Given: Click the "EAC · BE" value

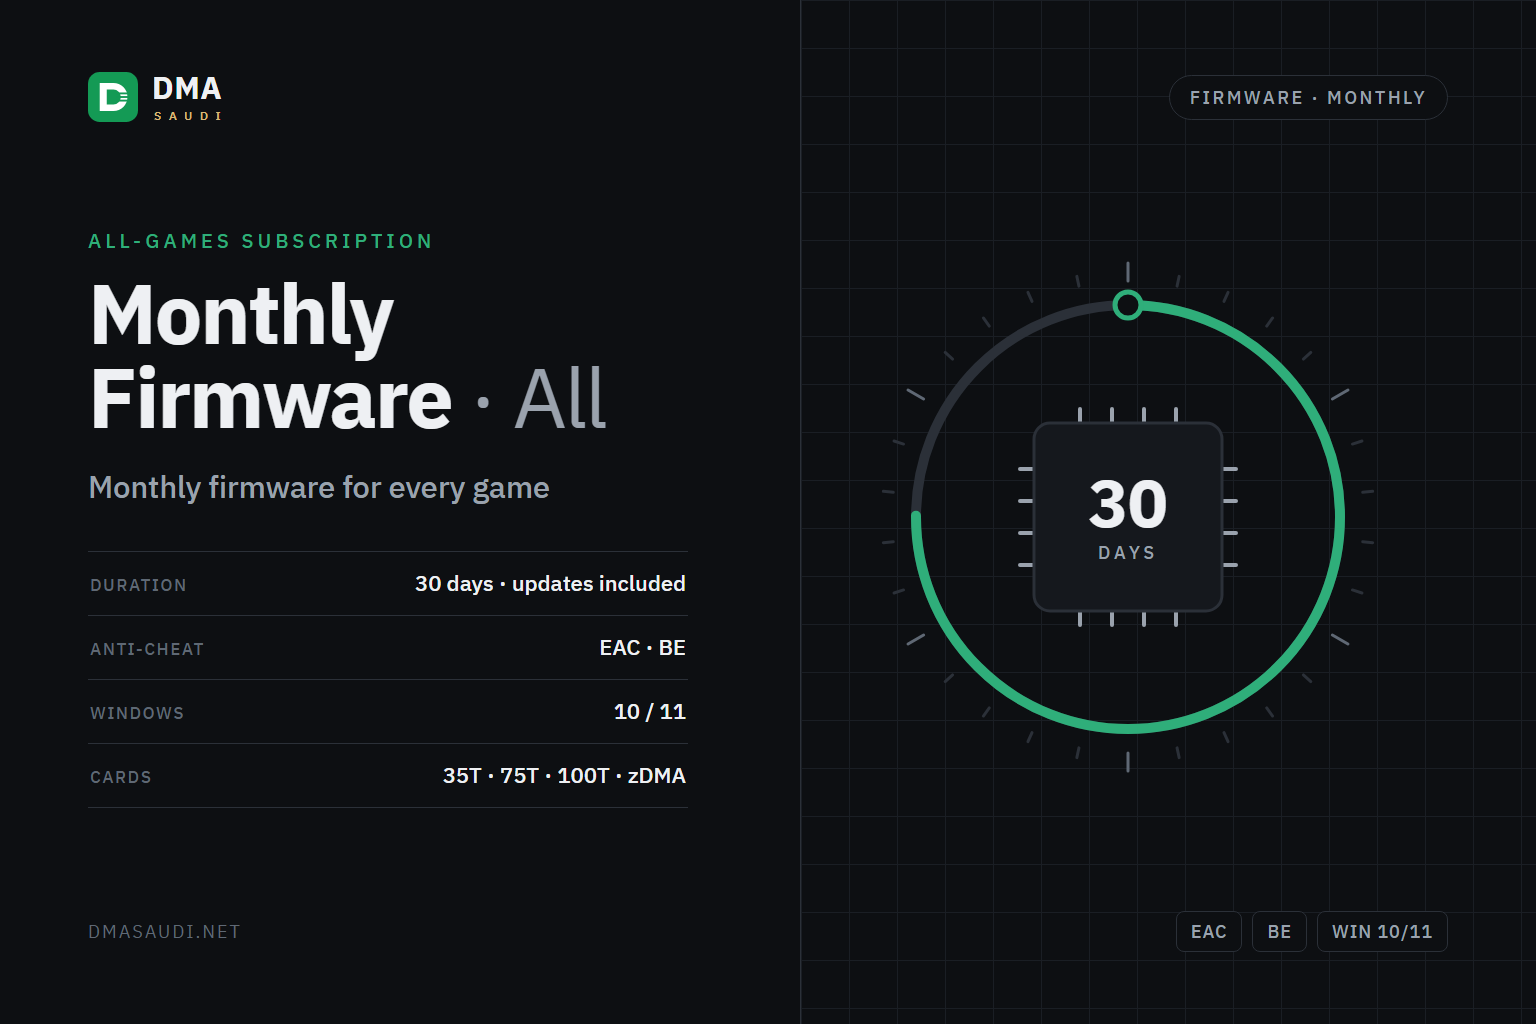Looking at the screenshot, I should point(643,648).
